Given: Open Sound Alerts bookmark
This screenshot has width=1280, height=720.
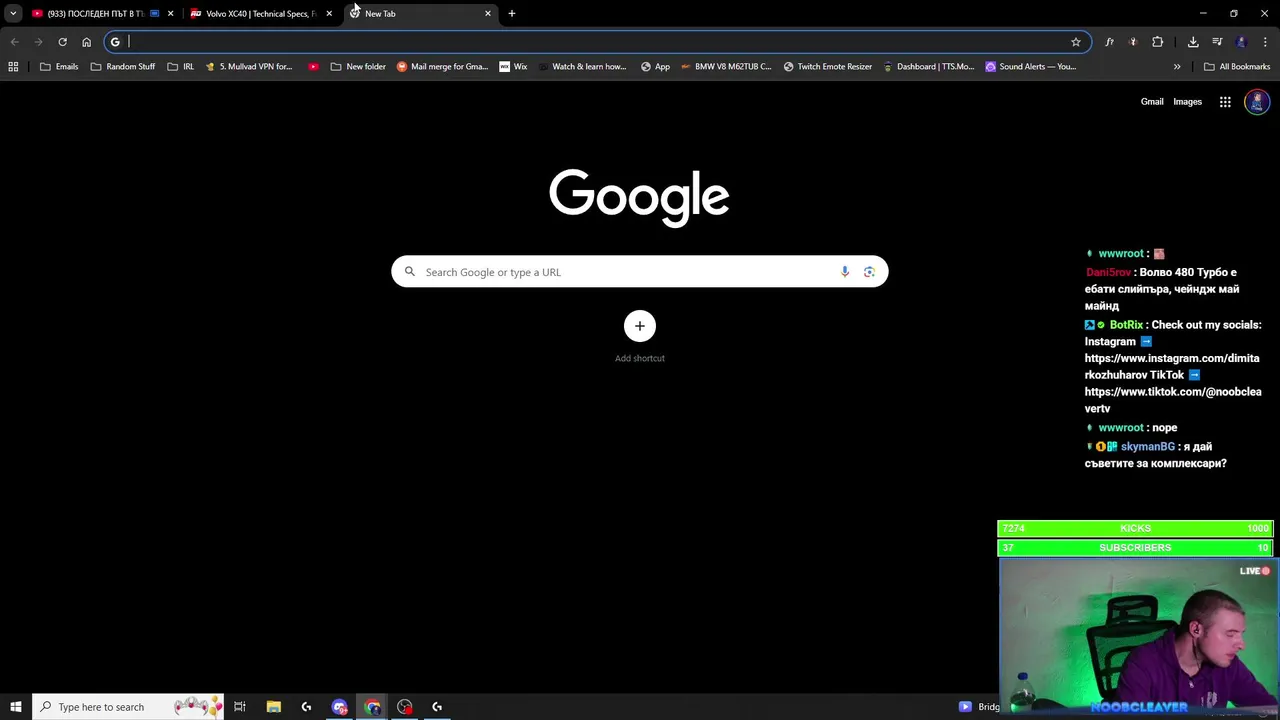Looking at the screenshot, I should tap(1031, 67).
